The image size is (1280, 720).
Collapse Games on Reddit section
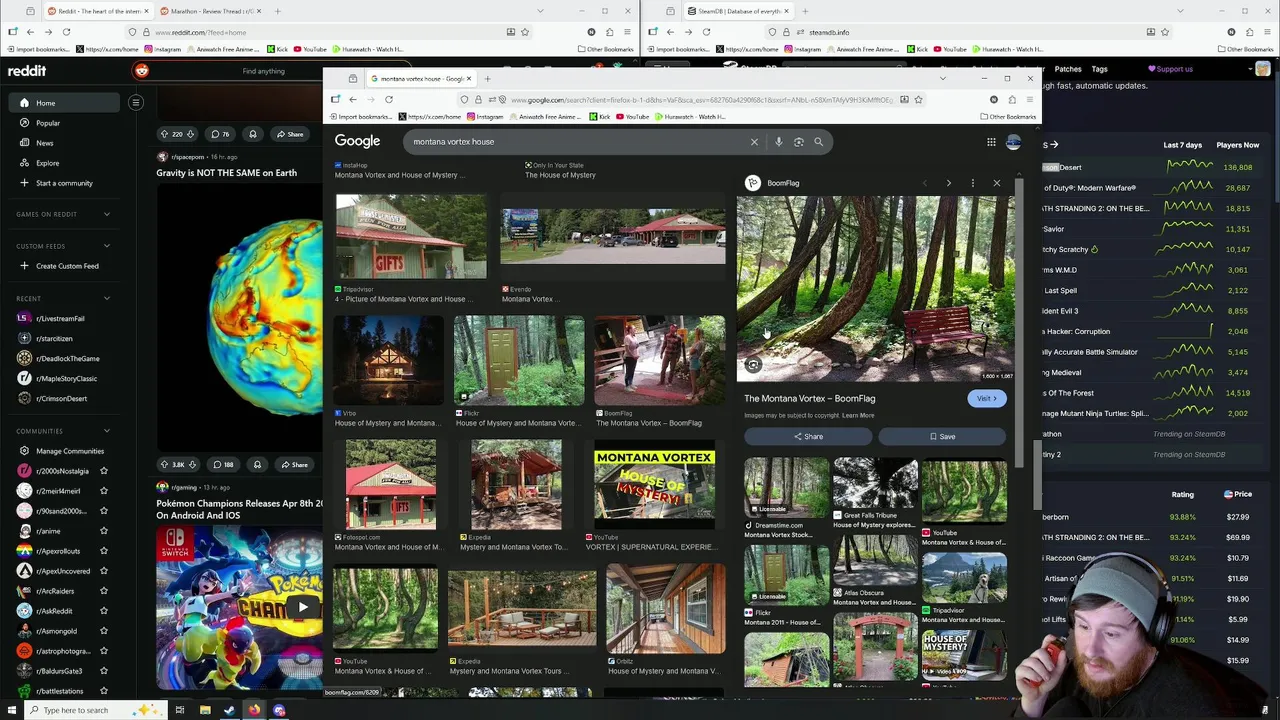point(107,214)
